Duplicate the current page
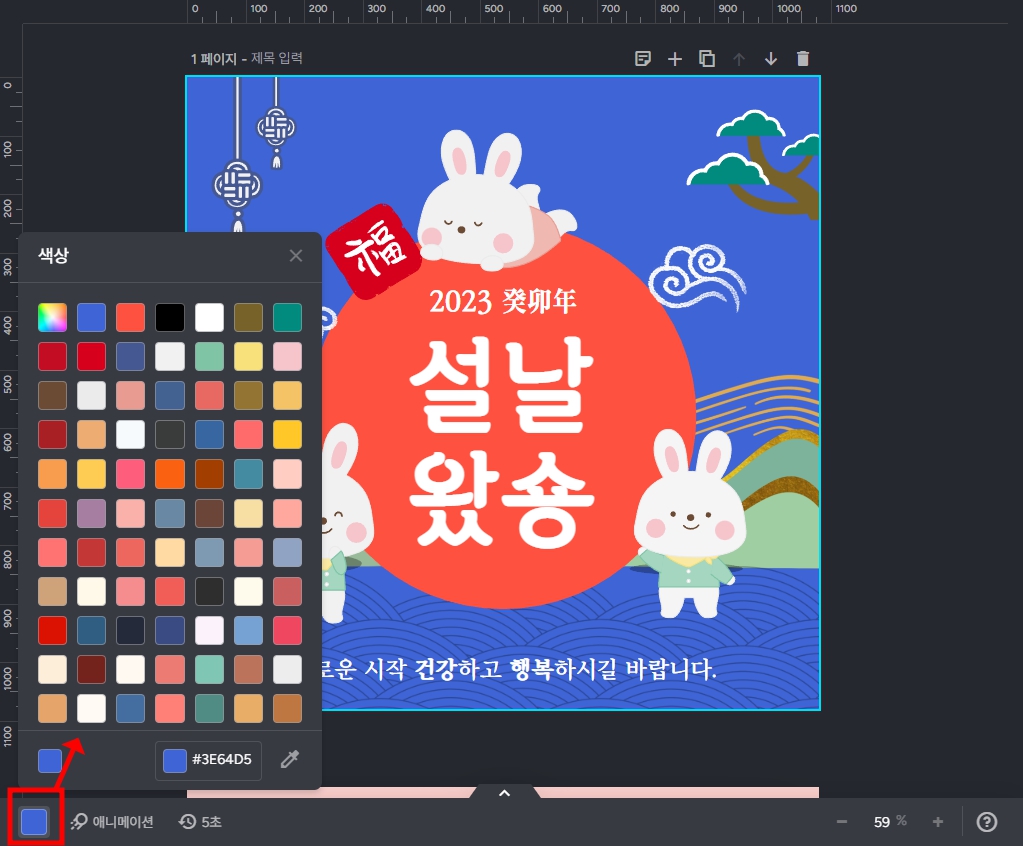 tap(707, 58)
